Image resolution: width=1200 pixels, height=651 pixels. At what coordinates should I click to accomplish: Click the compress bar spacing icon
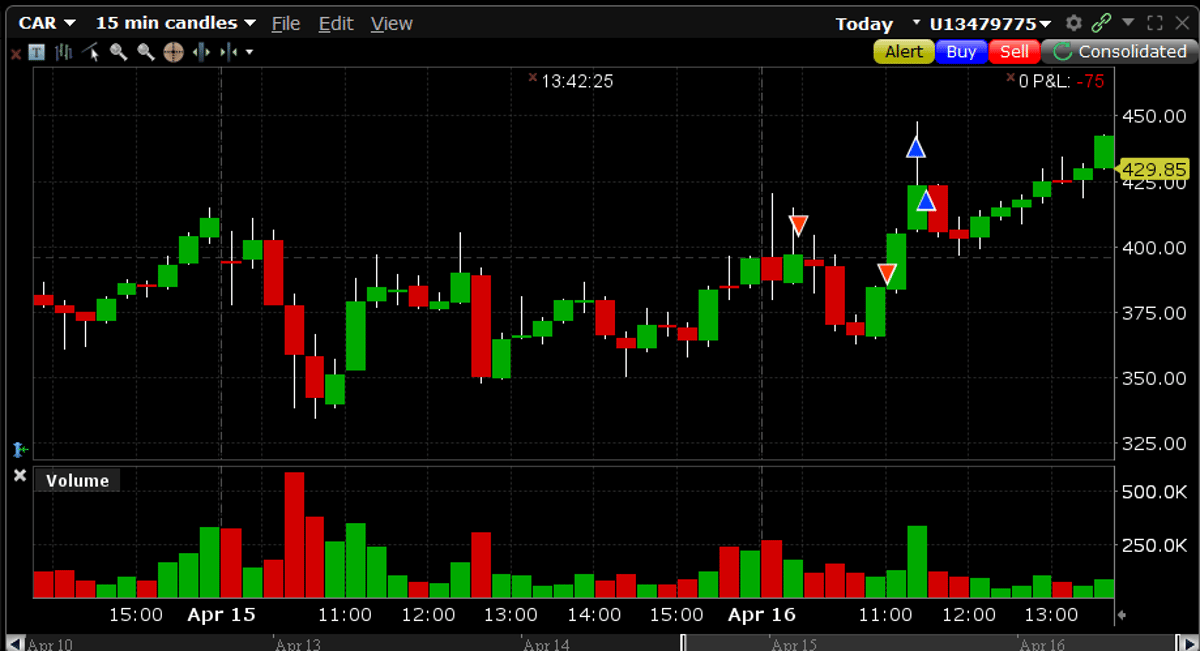(x=228, y=51)
